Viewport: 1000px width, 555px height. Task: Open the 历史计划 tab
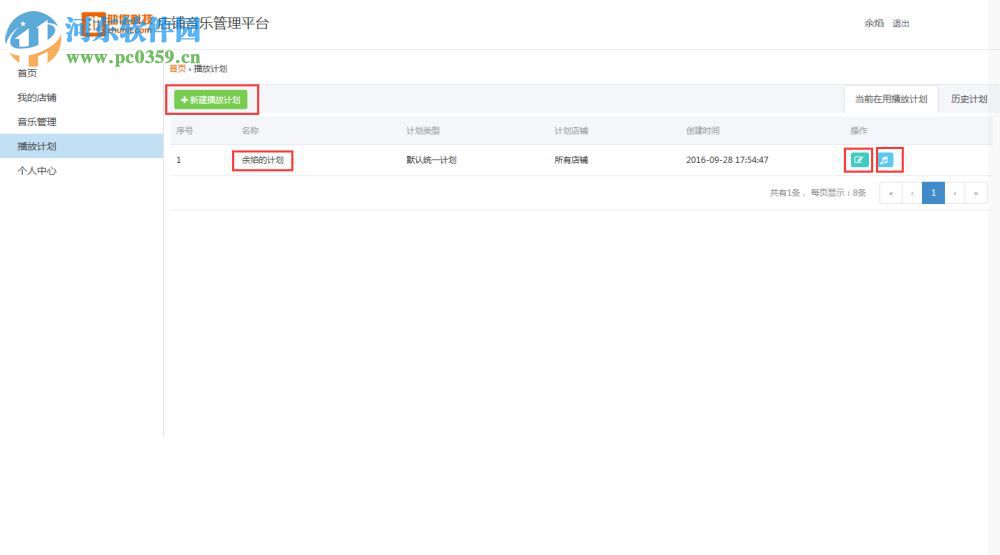tap(968, 99)
